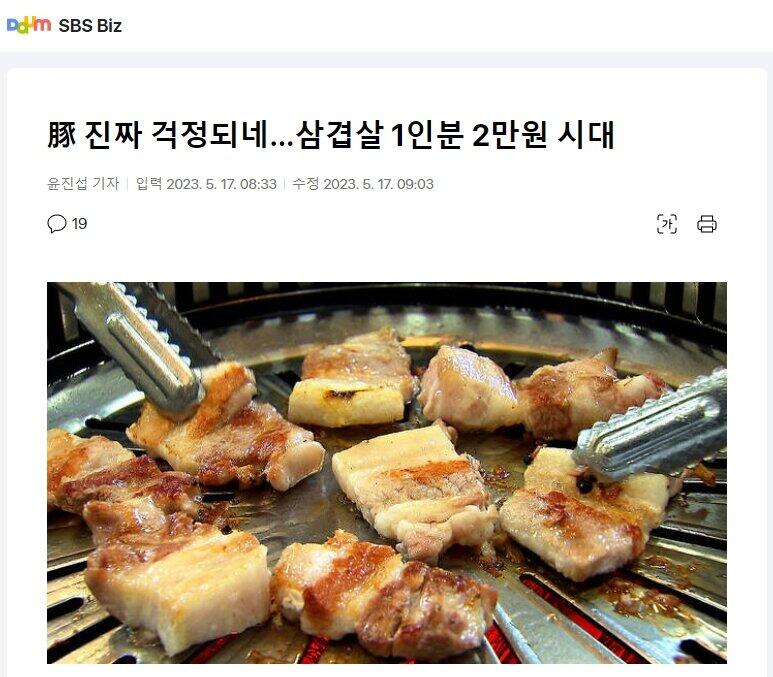Click the '삼겹살' word in the headline
The height and width of the screenshot is (677, 773).
pos(339,135)
